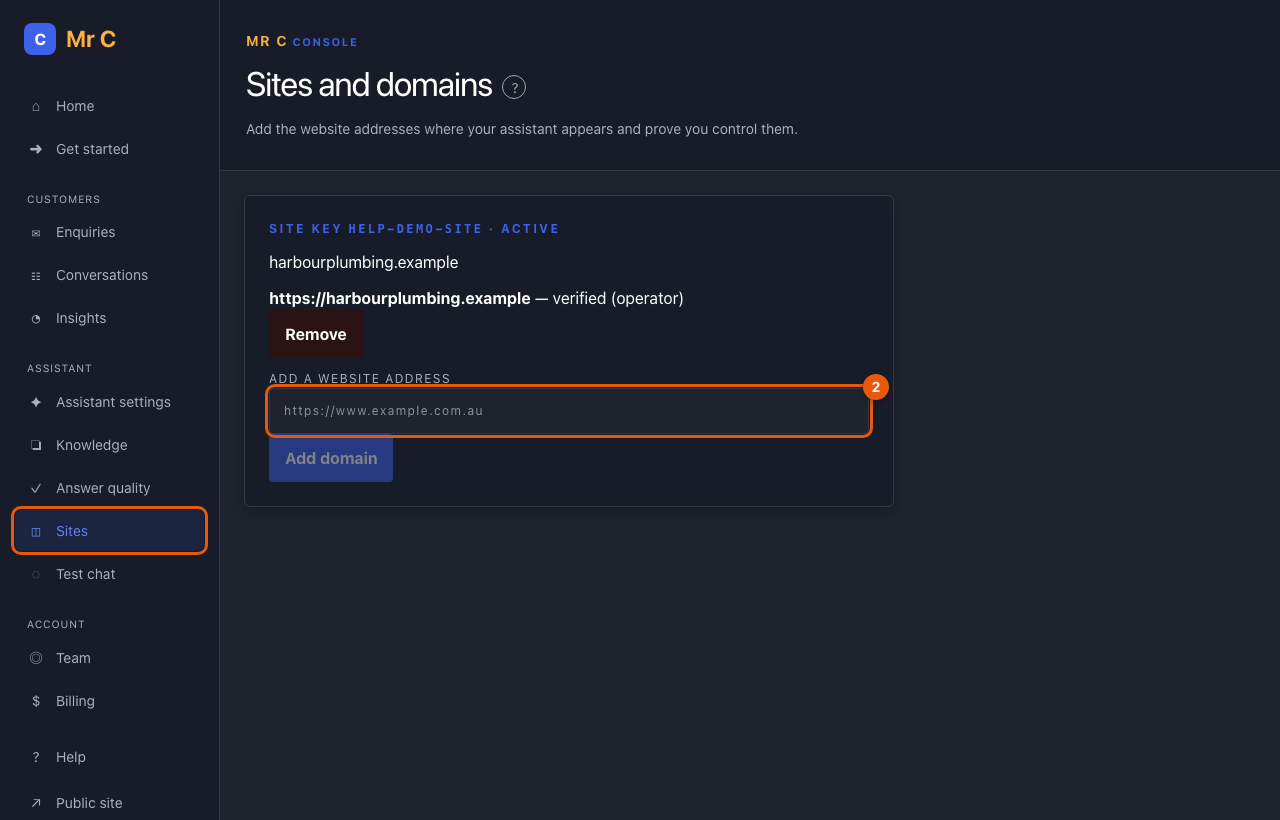The image size is (1280, 820).
Task: Click the Home label in sidebar
Action: tap(75, 106)
